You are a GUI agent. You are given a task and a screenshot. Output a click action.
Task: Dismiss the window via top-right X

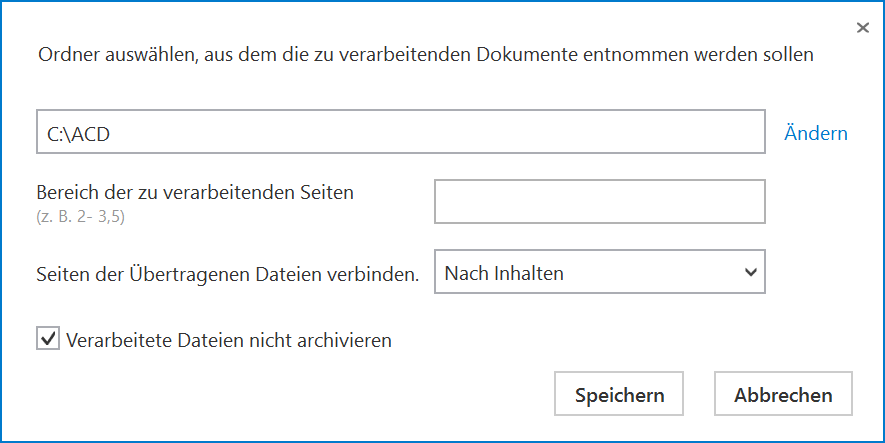click(862, 28)
